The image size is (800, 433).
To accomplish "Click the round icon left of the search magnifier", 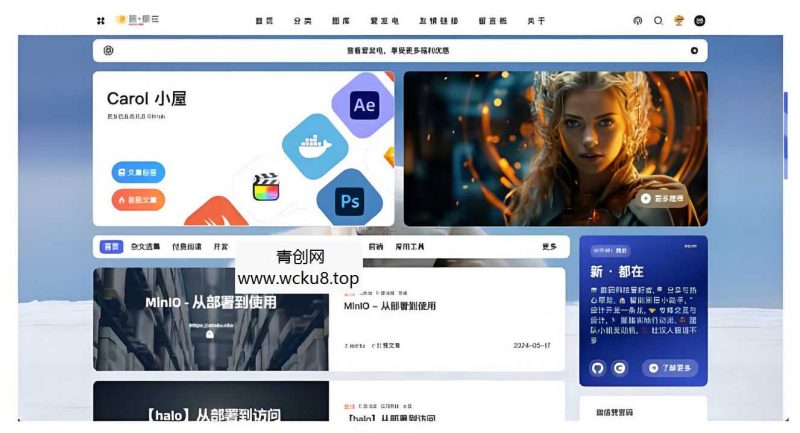I will click(637, 21).
